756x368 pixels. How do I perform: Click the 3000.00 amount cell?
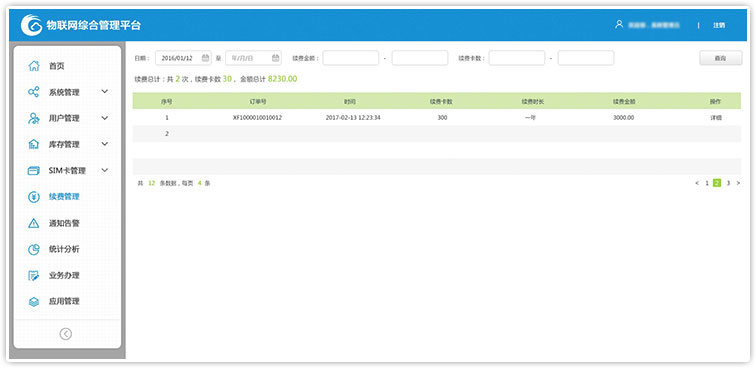(x=623, y=117)
